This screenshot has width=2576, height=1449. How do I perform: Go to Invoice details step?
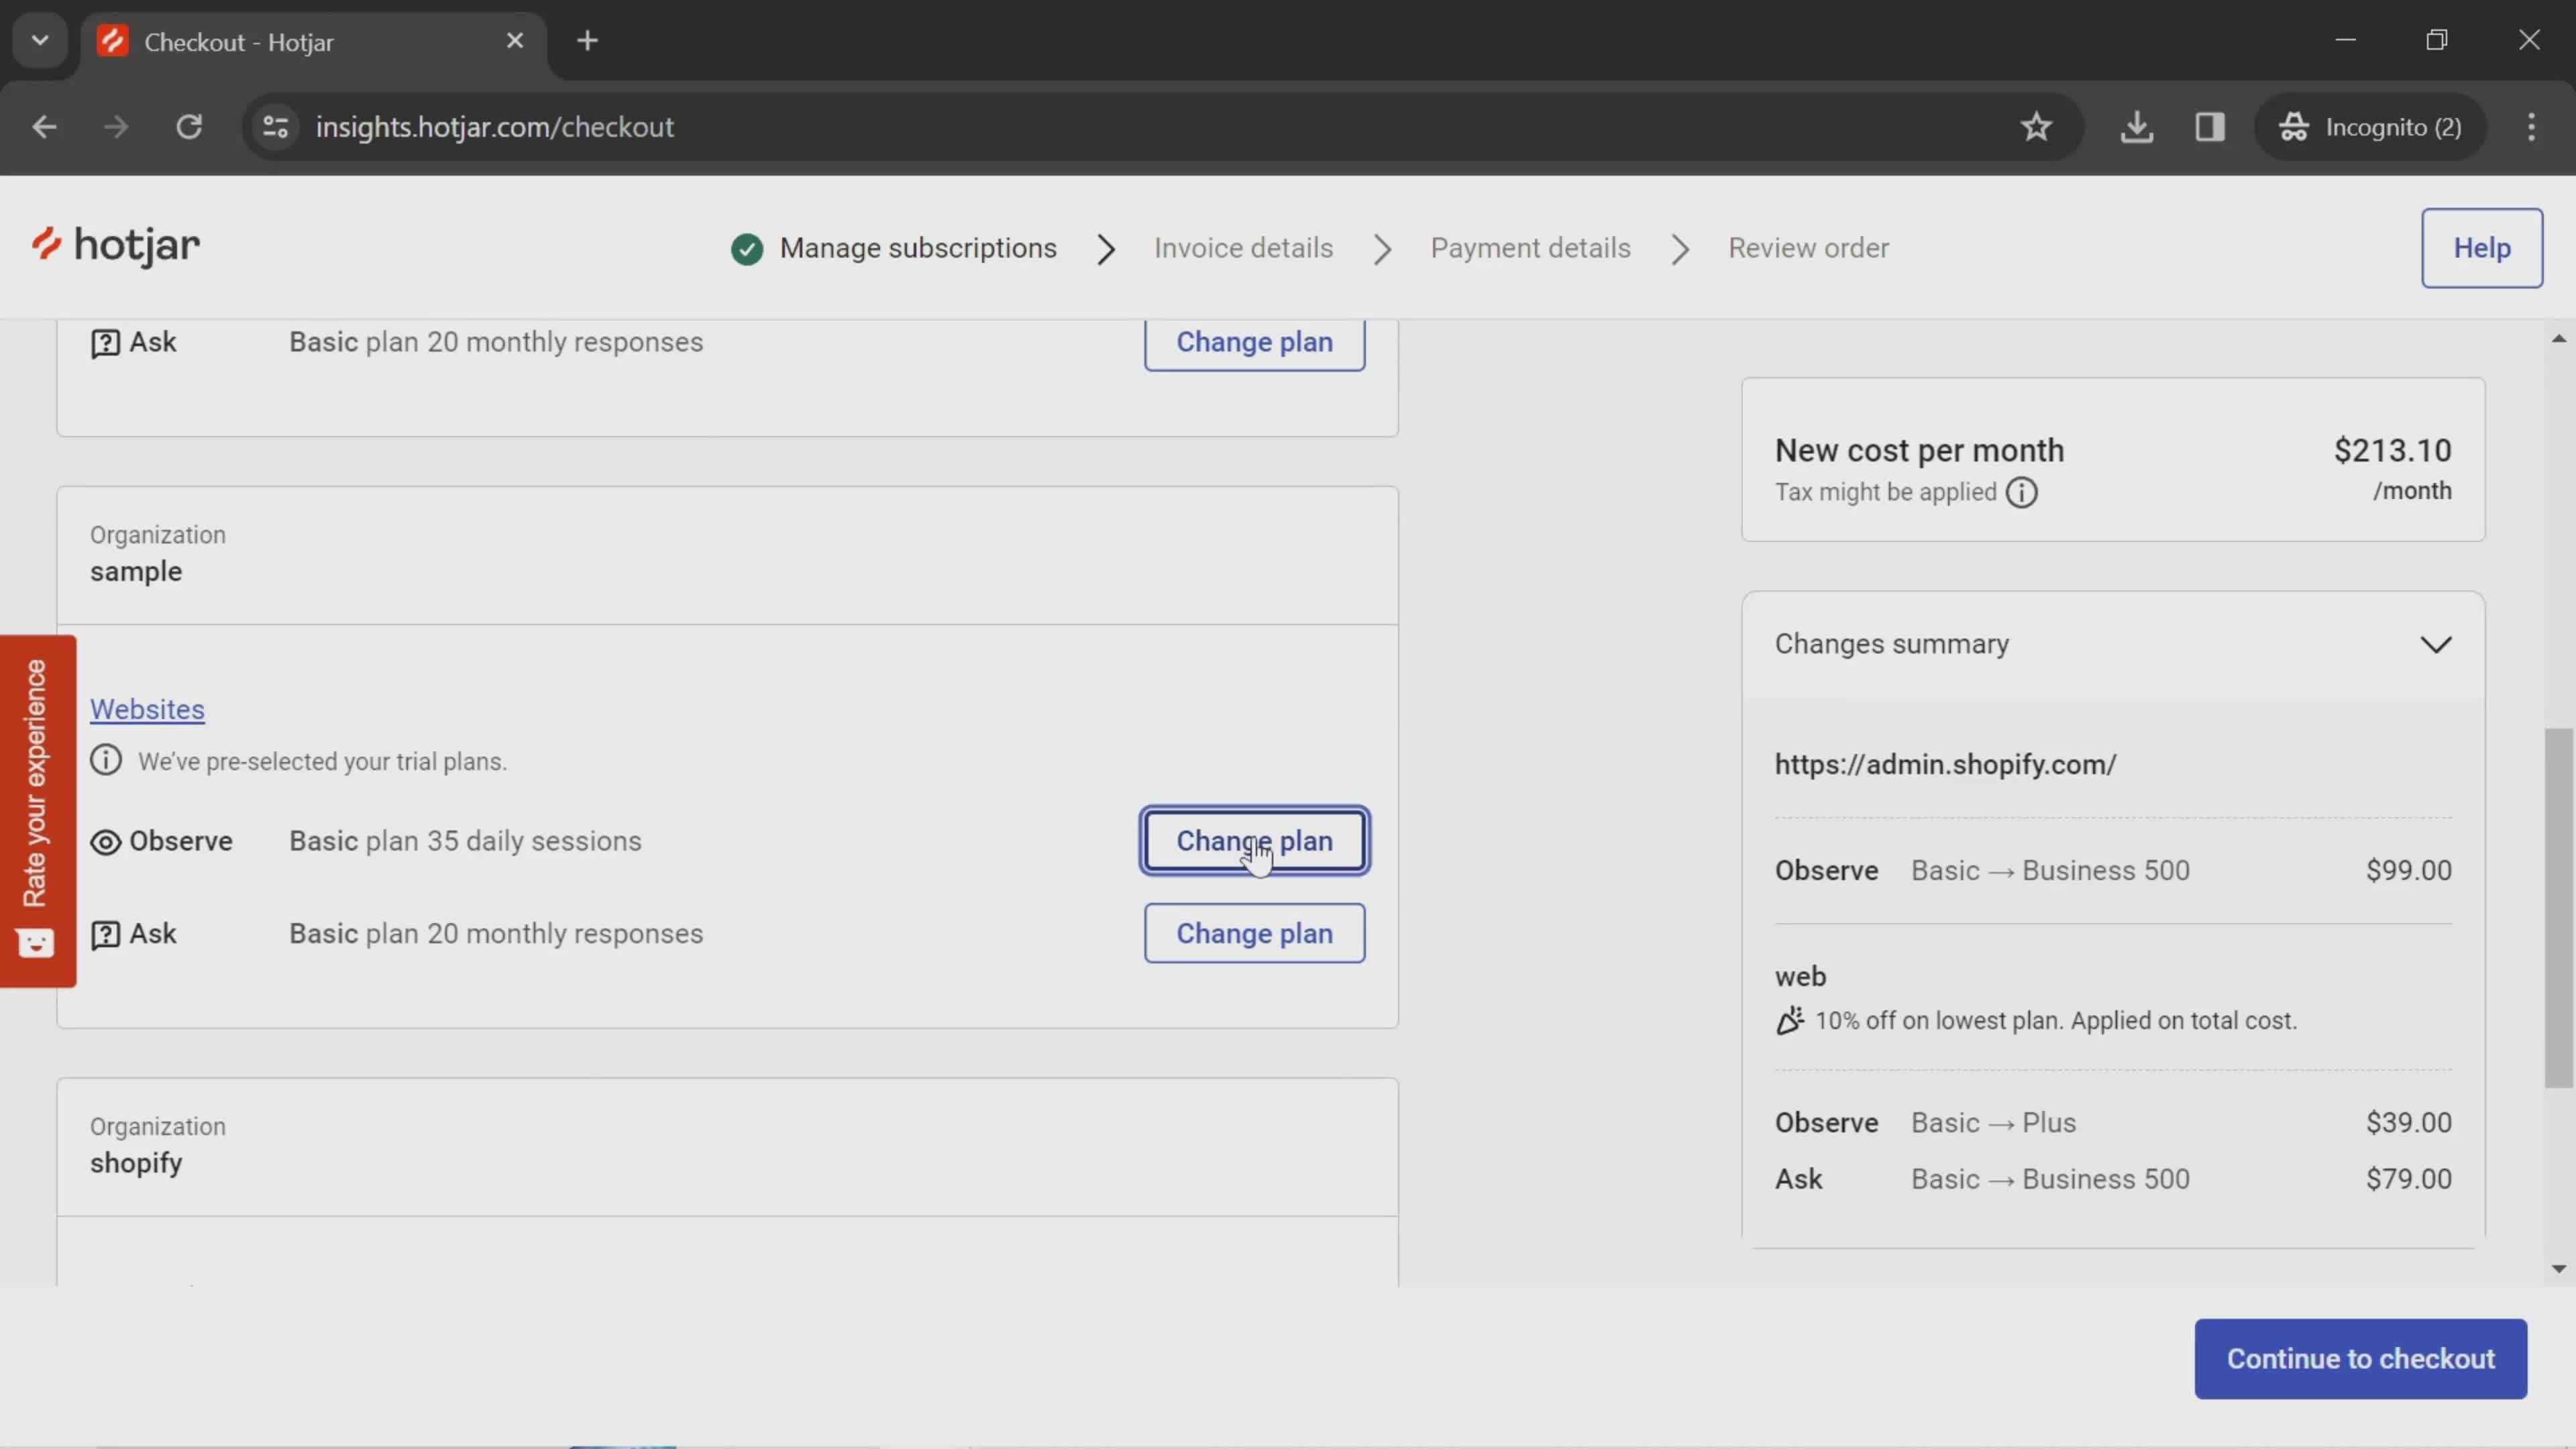click(1243, 248)
